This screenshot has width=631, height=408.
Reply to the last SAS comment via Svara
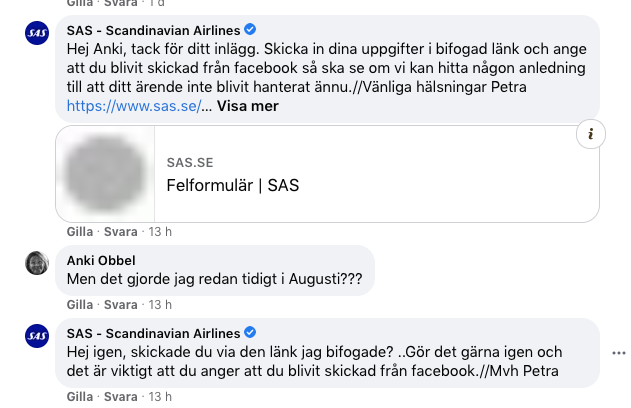coord(121,398)
